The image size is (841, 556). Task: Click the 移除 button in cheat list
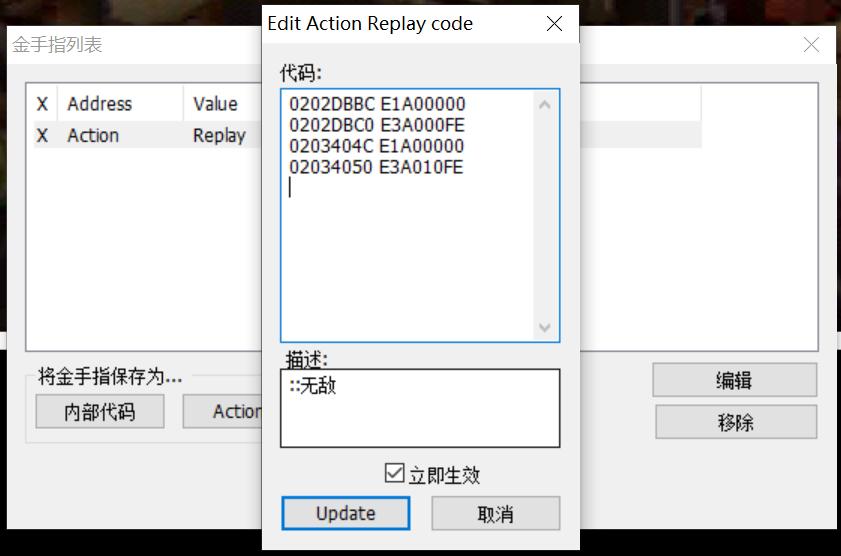pos(736,422)
